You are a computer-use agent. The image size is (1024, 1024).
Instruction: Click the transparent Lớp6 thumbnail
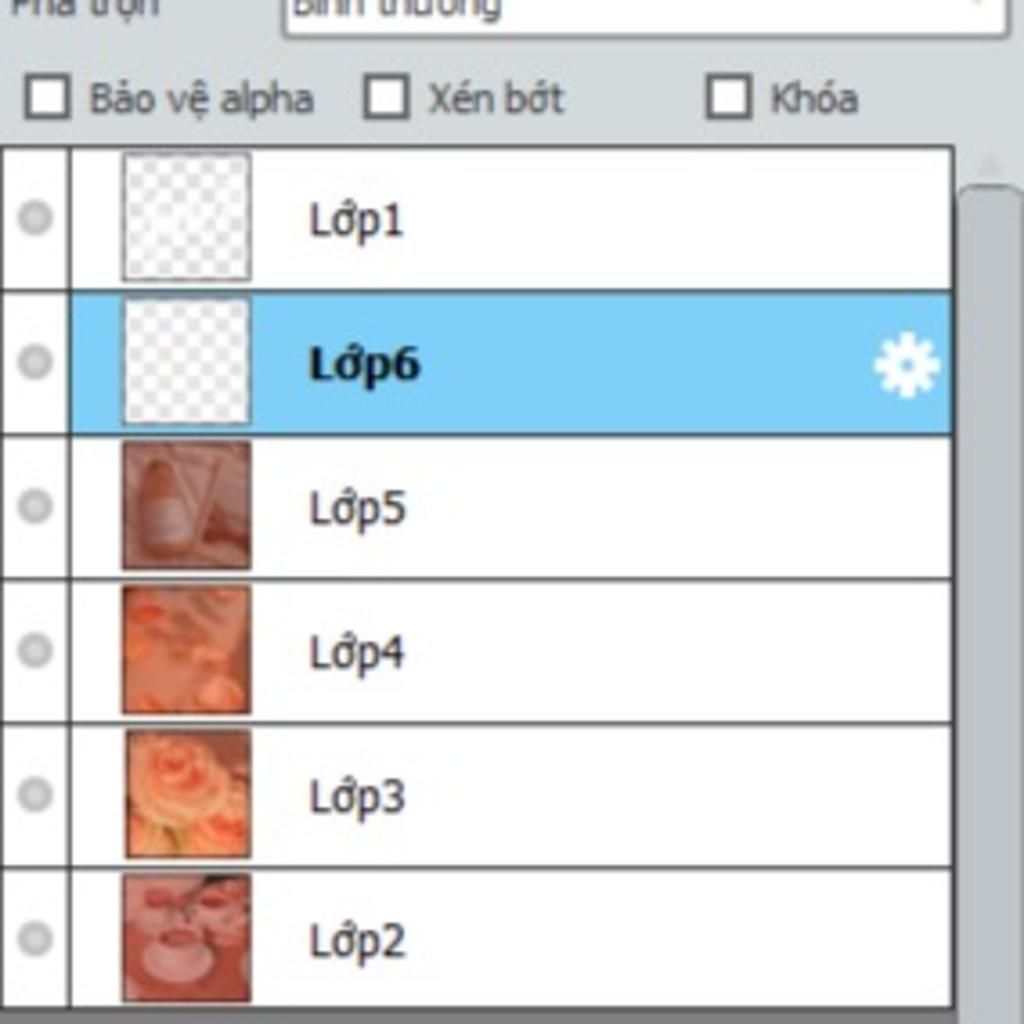(187, 361)
